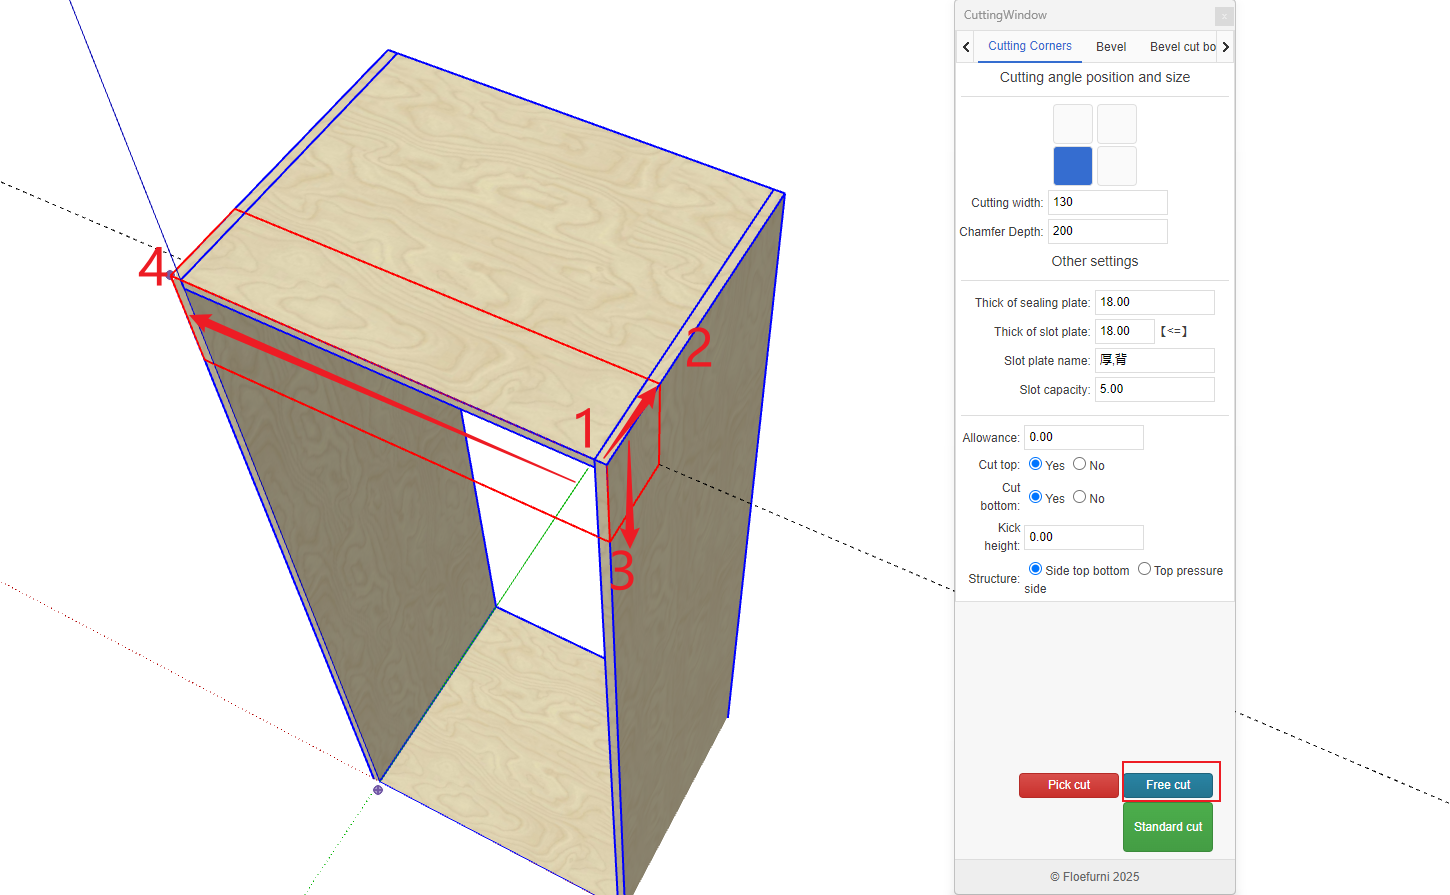Choose the Top pressure side structure option
This screenshot has height=895, width=1450.
tap(1144, 569)
